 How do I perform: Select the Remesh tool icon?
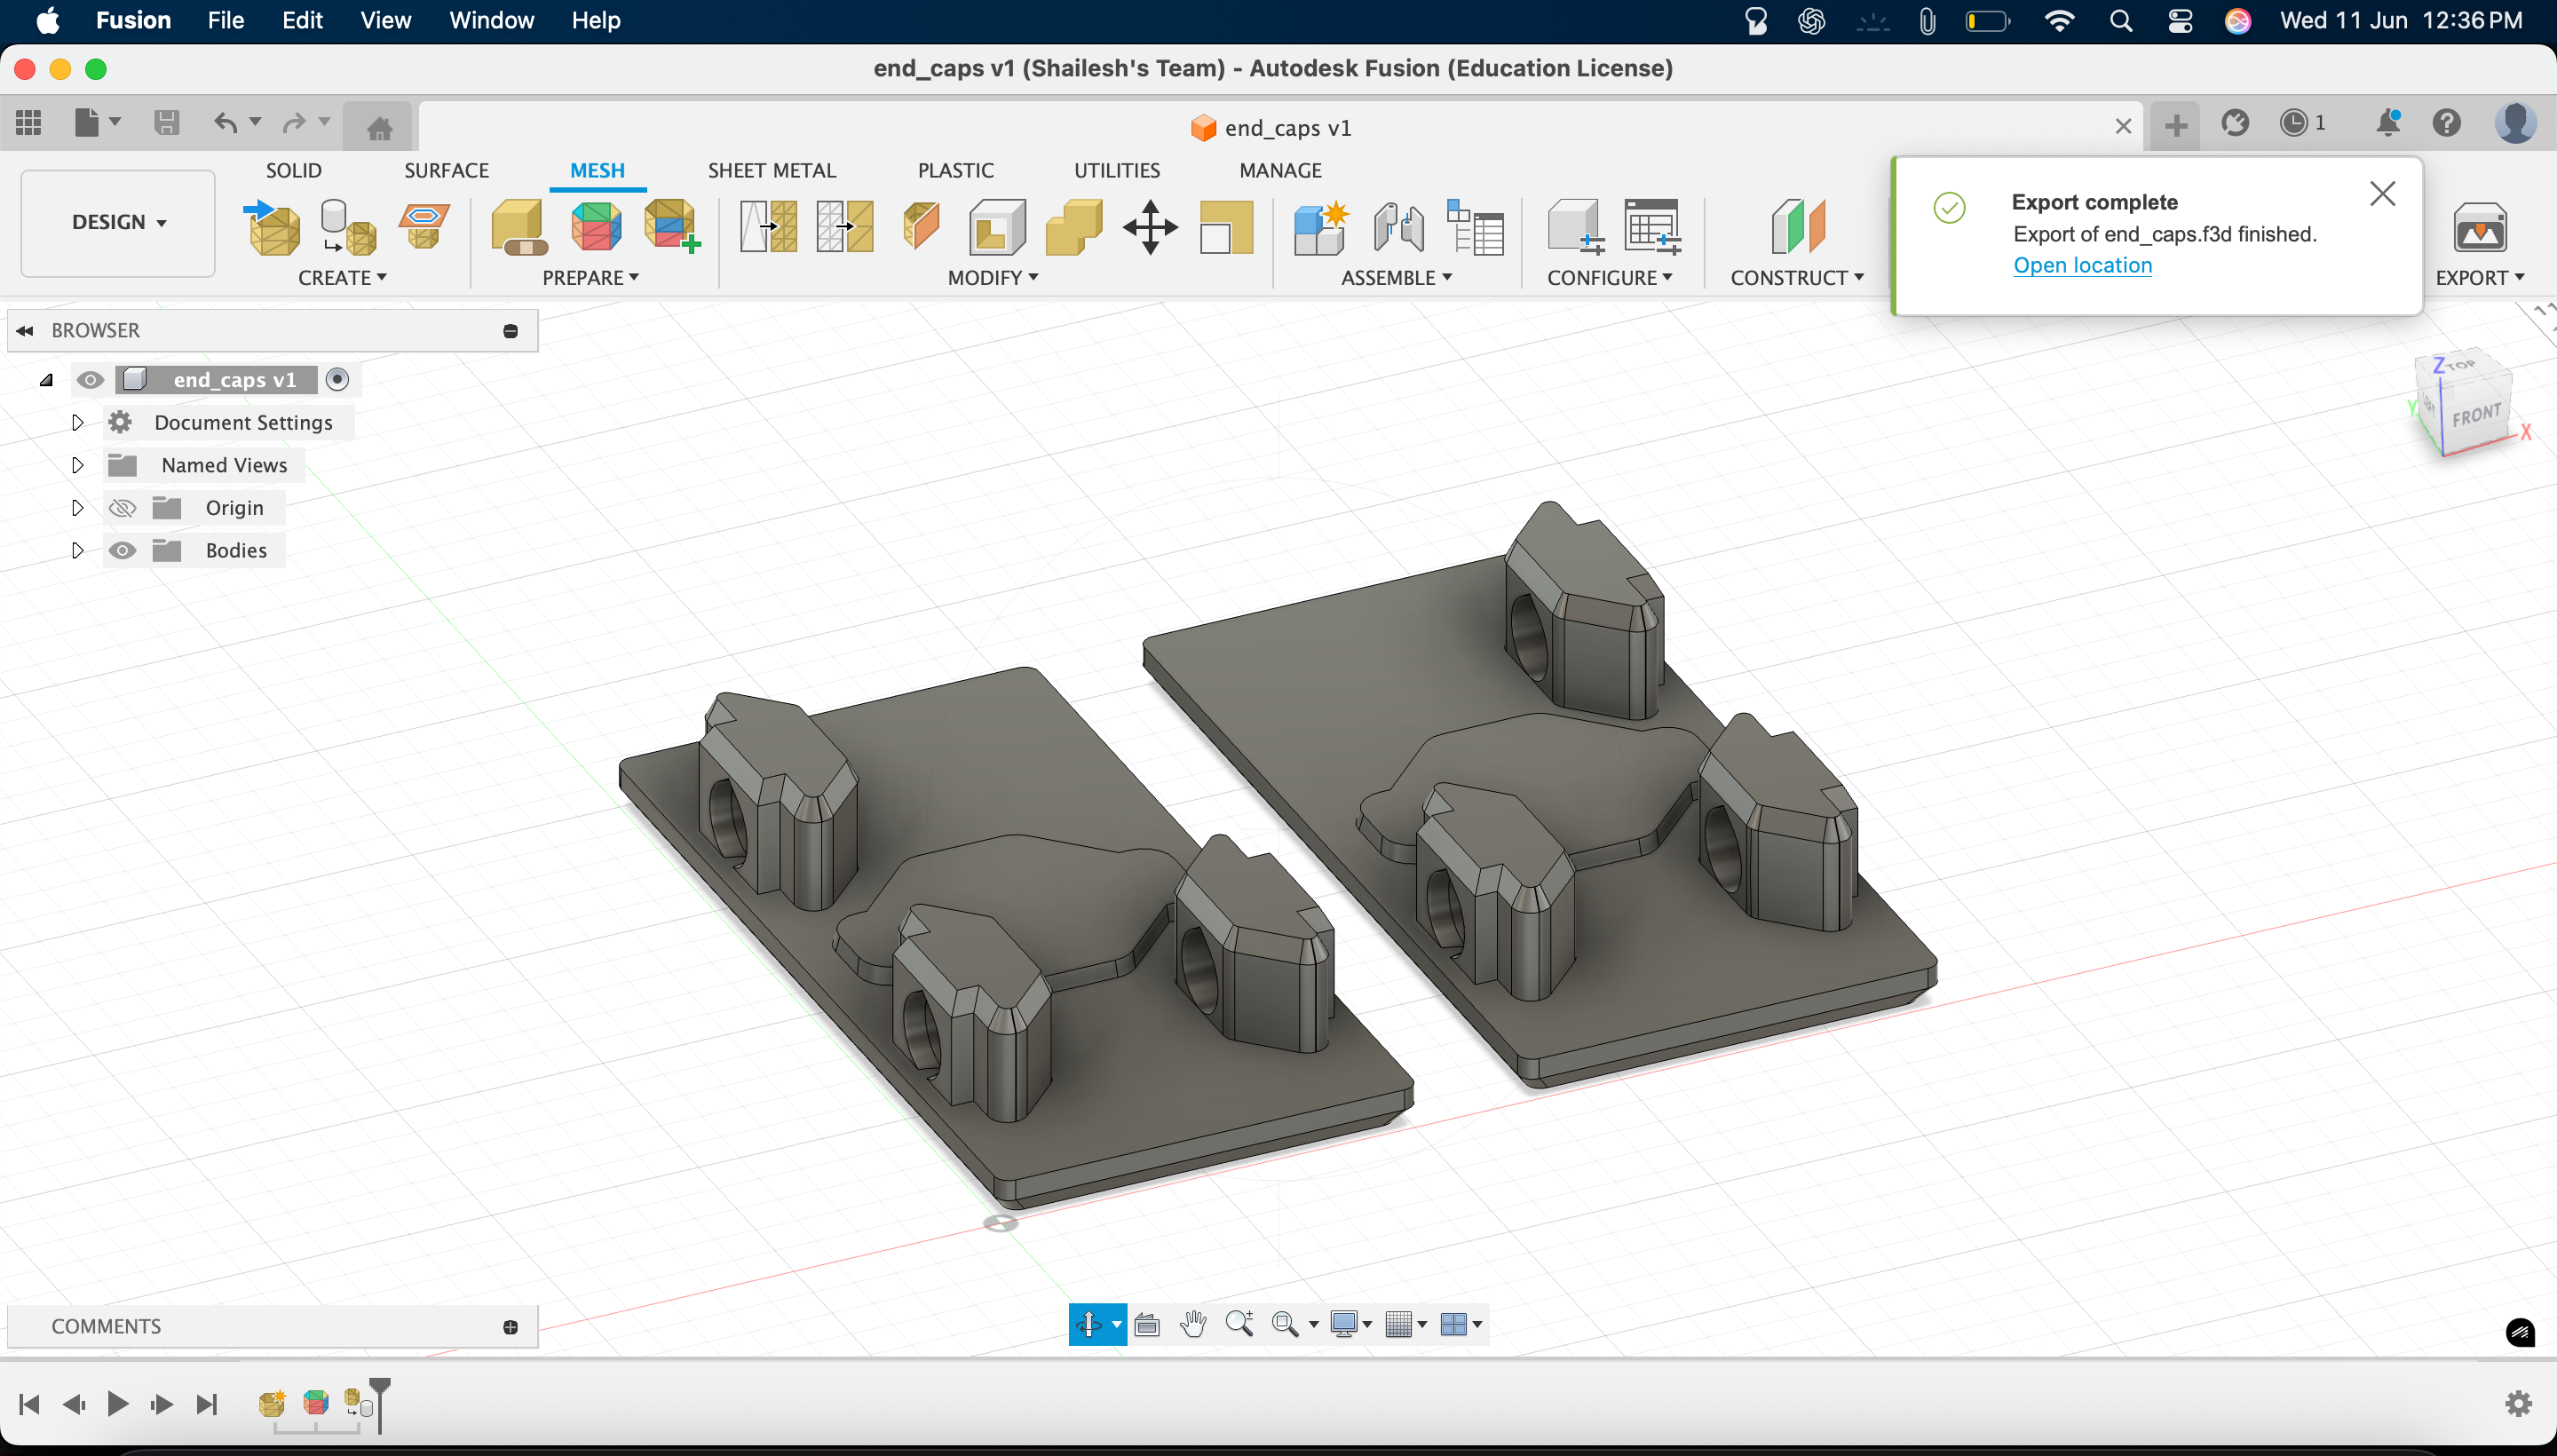click(768, 227)
